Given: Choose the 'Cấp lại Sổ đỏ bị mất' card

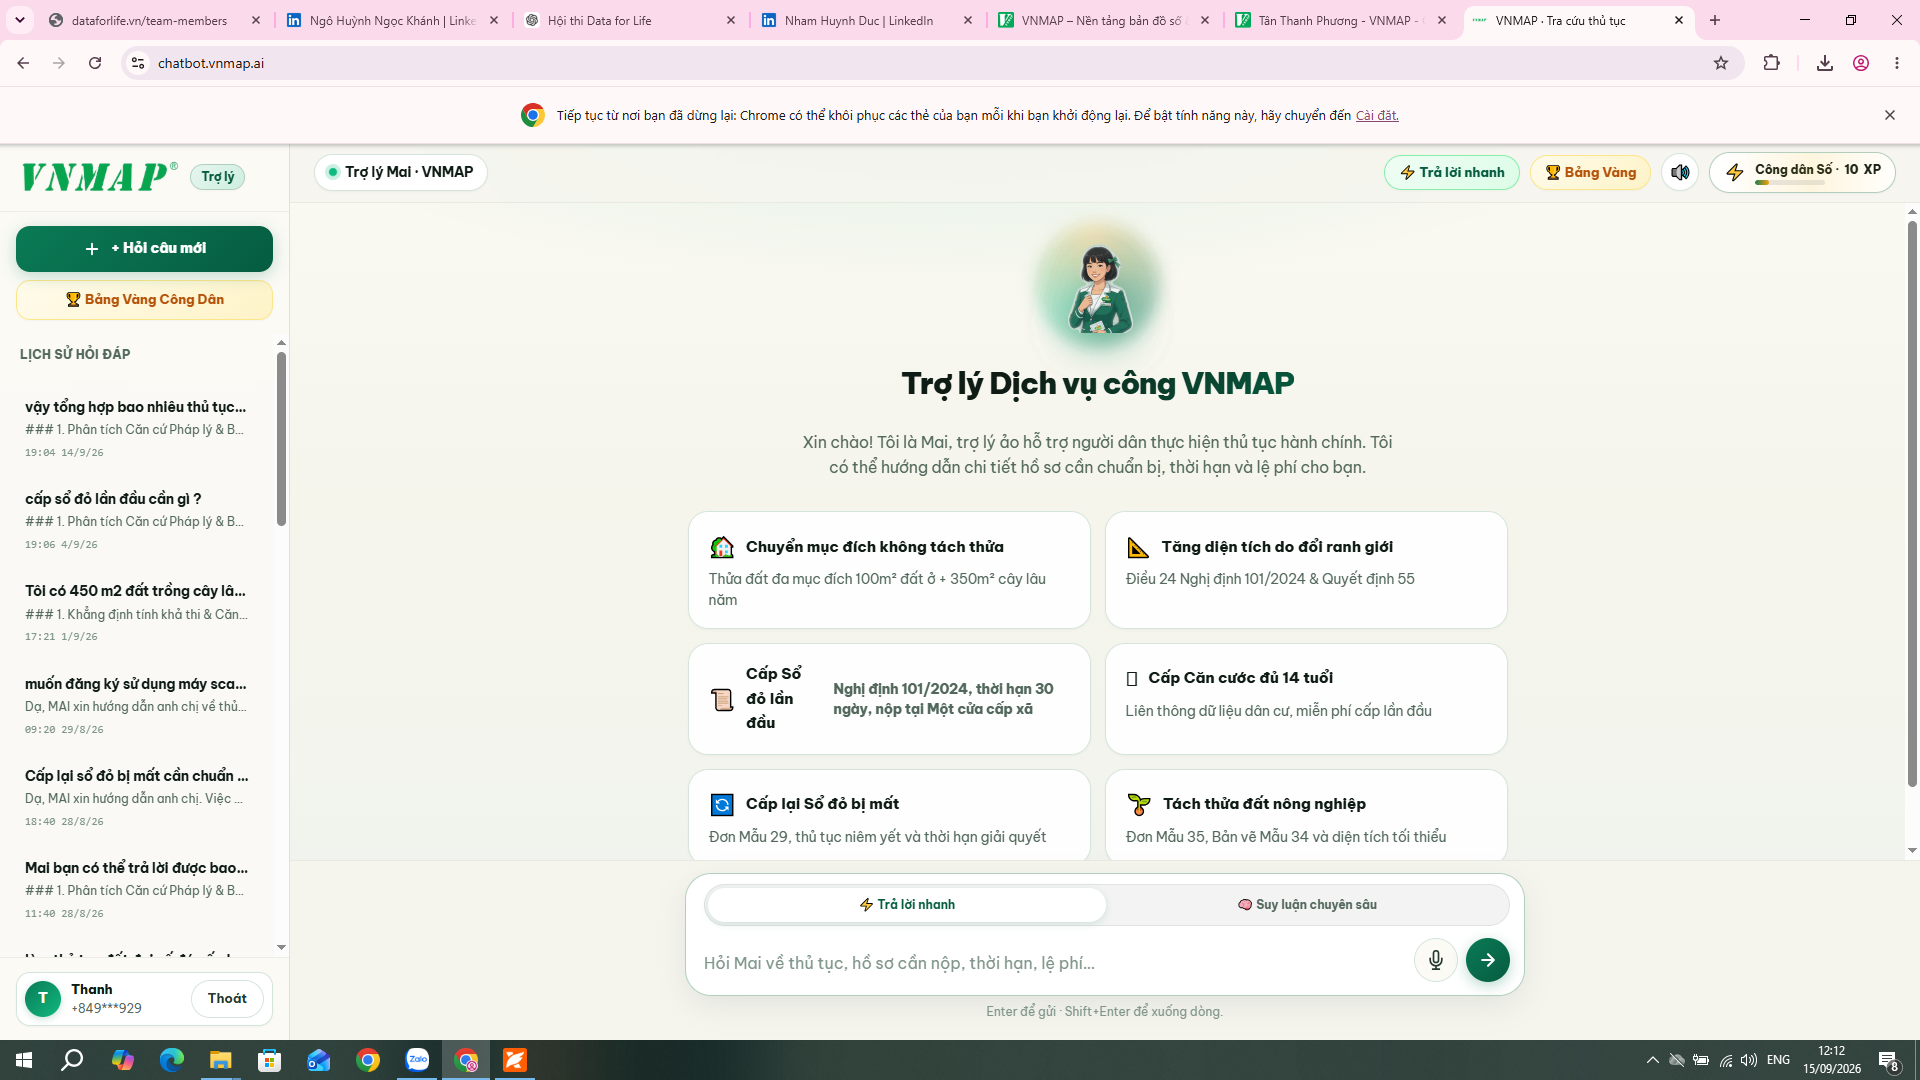Looking at the screenshot, I should [888, 815].
